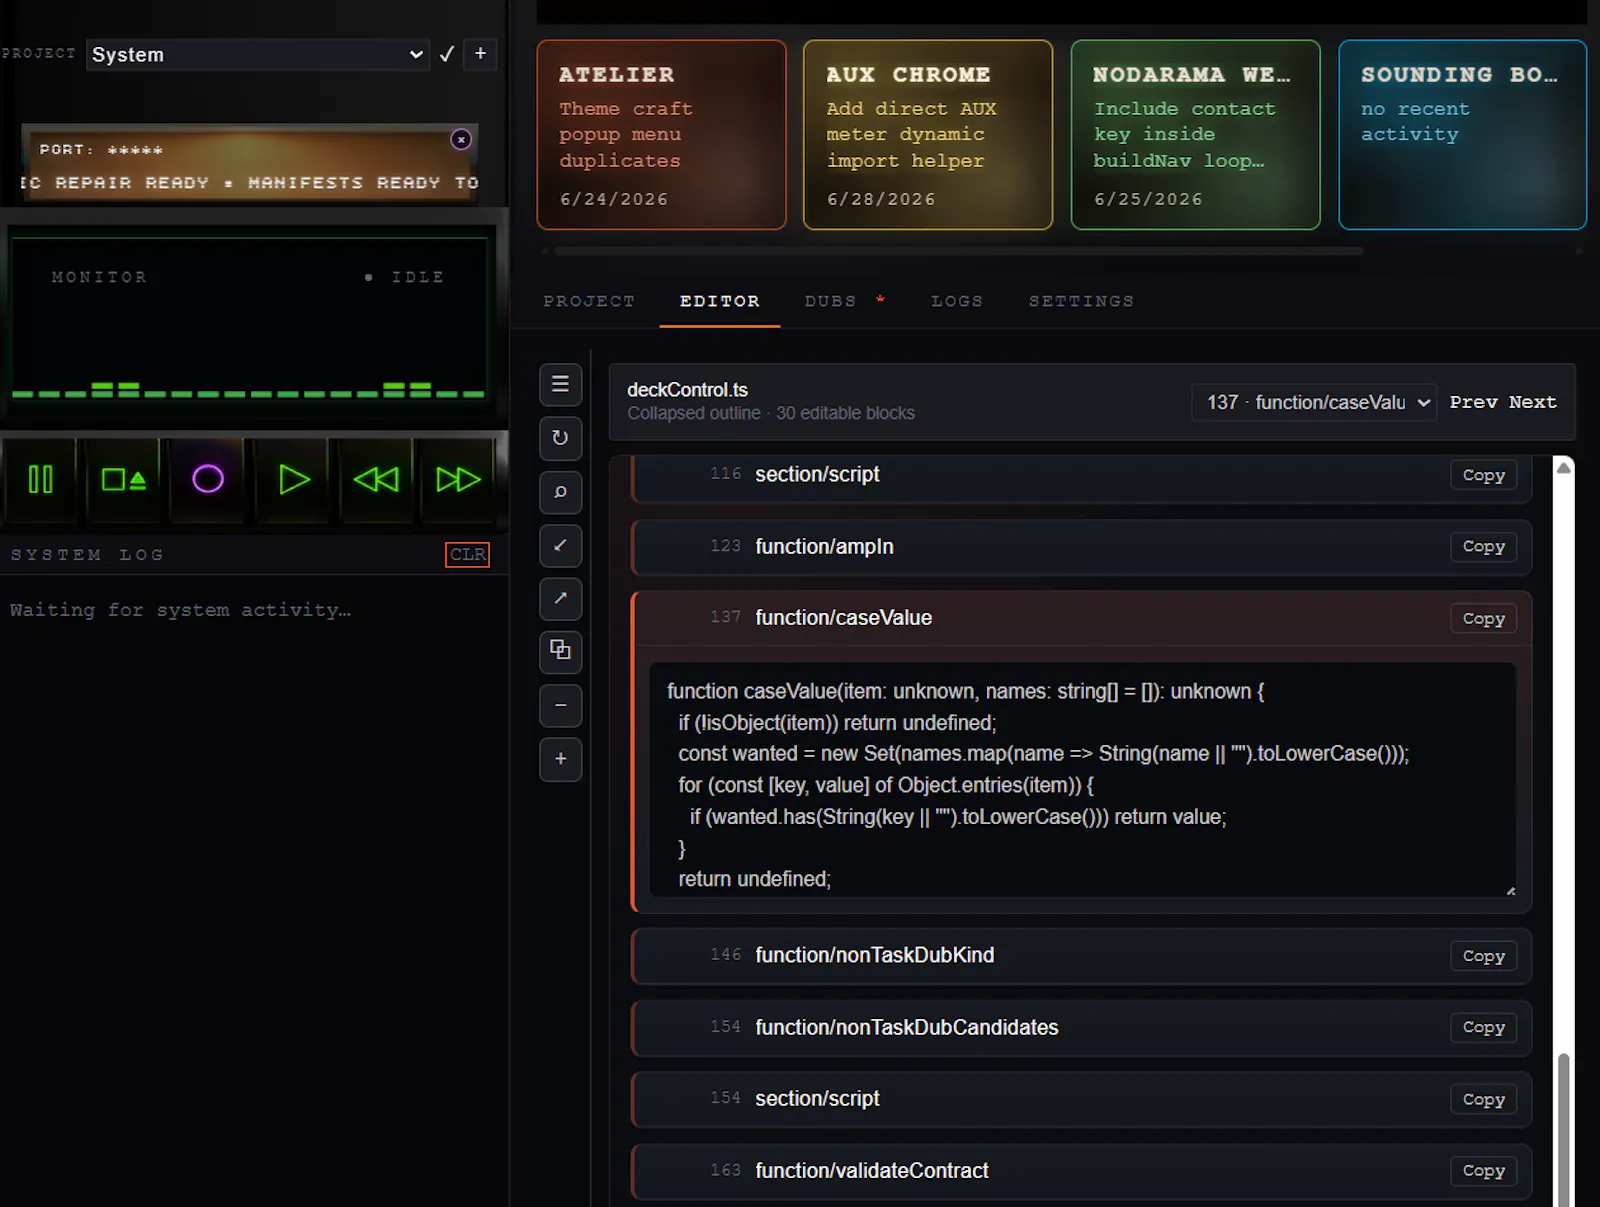Click the plus icon in editor toolbar

[561, 759]
